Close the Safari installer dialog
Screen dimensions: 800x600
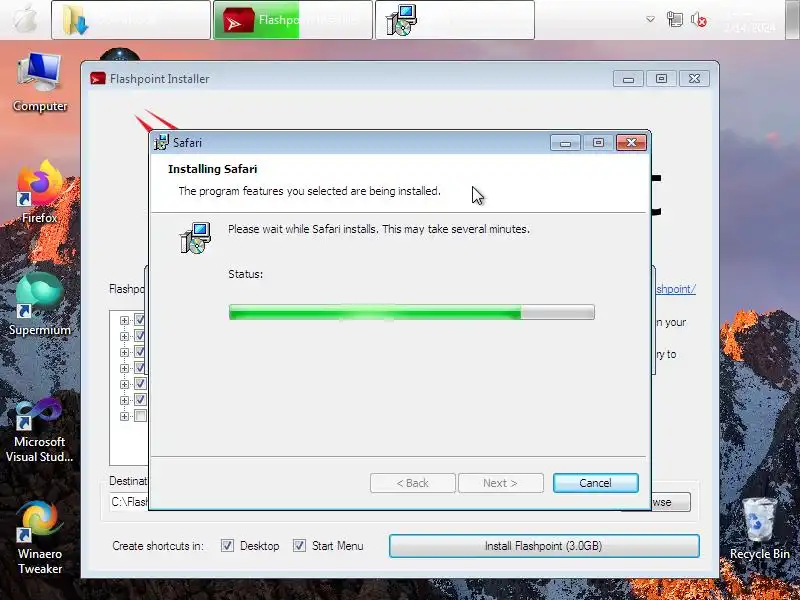pos(632,142)
